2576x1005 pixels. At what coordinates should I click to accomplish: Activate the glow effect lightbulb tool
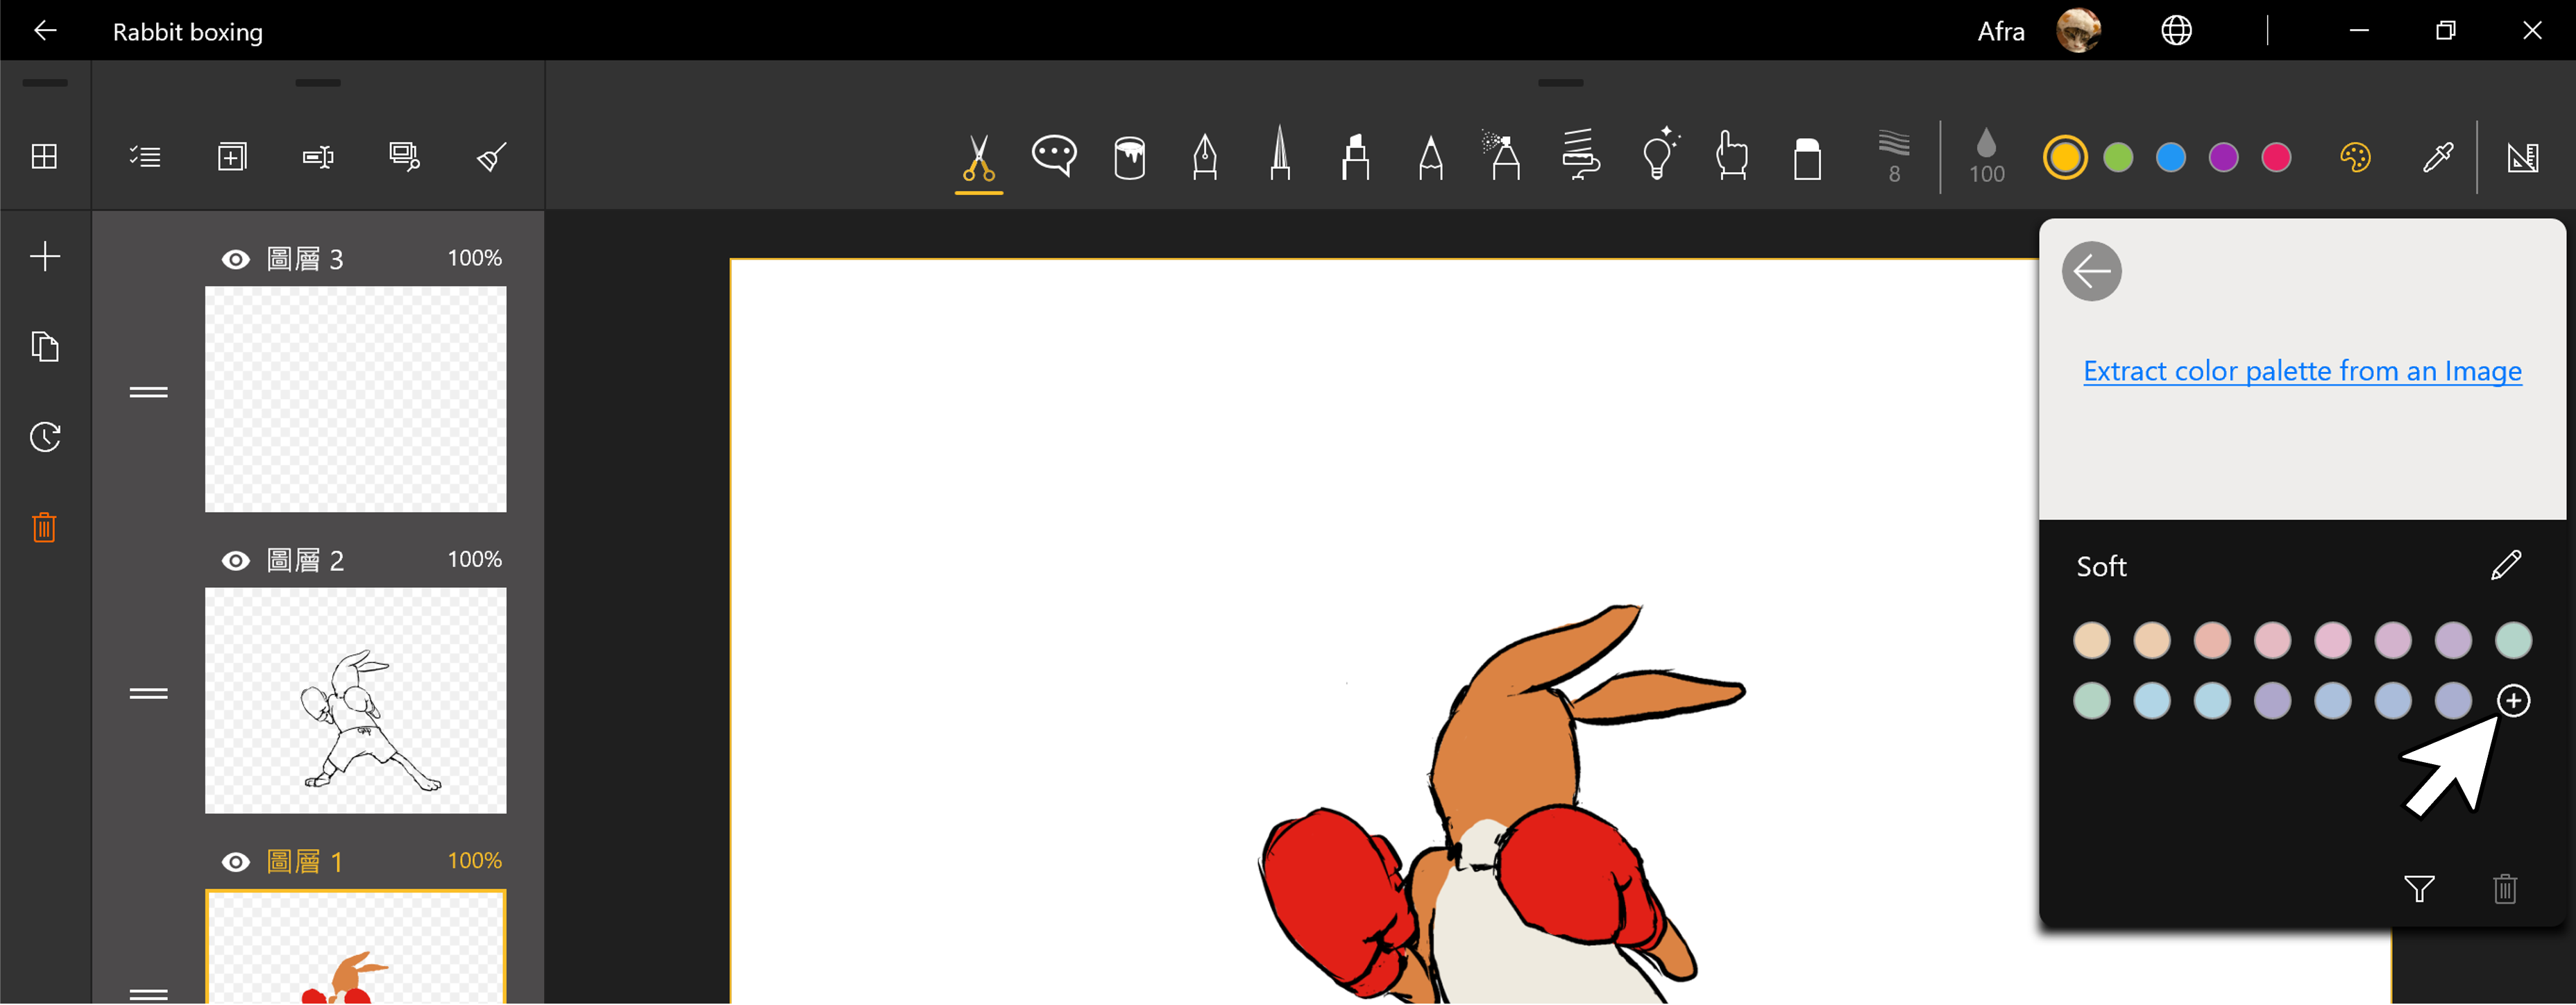tap(1659, 157)
